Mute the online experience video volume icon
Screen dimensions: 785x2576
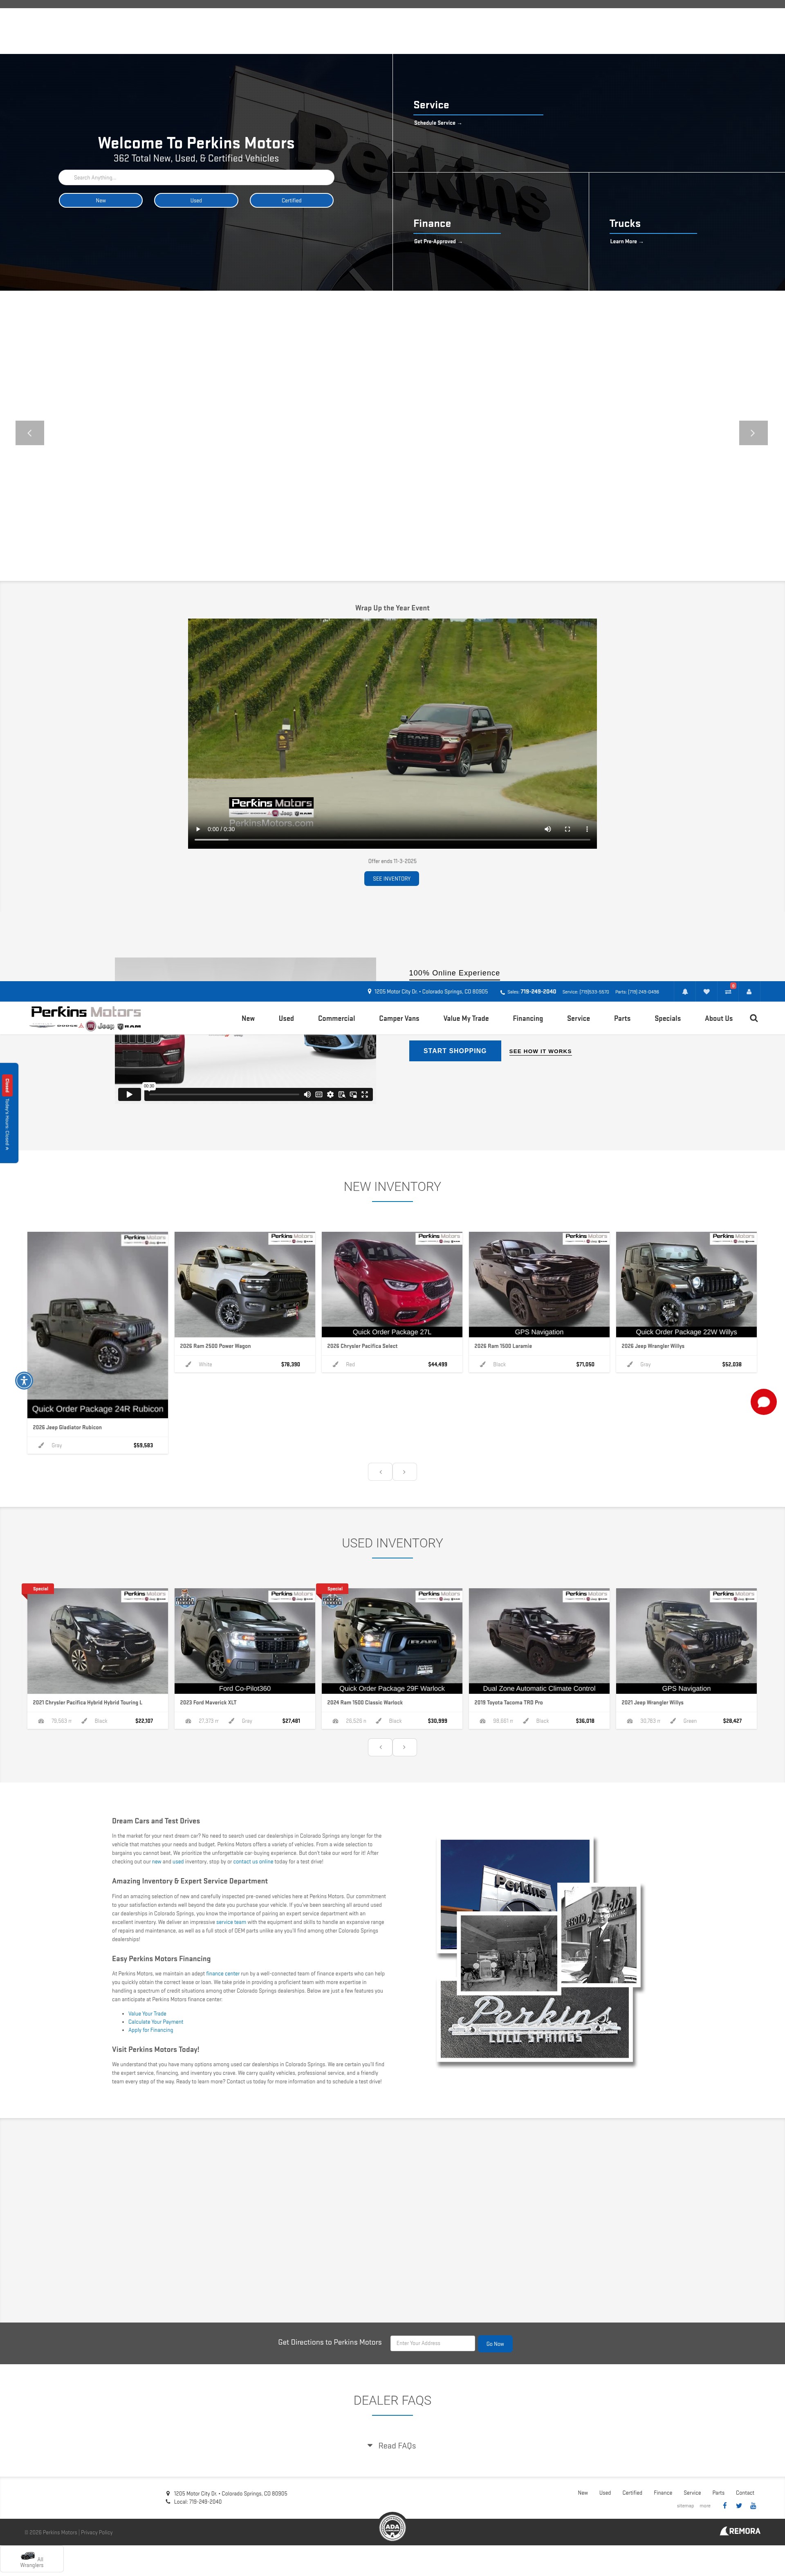[x=307, y=1094]
